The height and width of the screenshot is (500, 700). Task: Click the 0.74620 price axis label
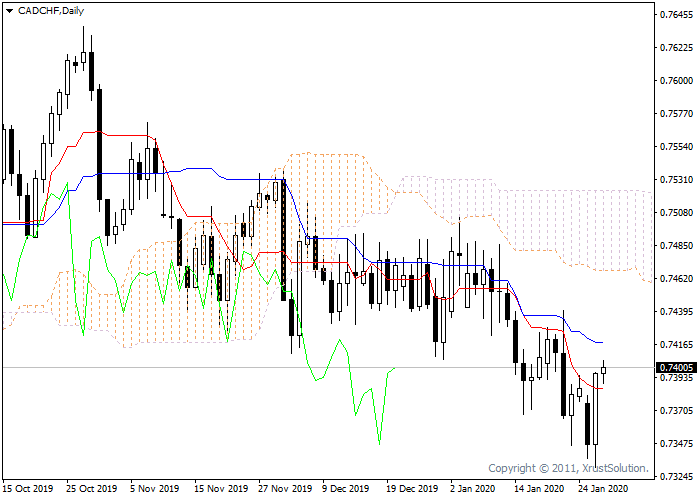tap(676, 279)
